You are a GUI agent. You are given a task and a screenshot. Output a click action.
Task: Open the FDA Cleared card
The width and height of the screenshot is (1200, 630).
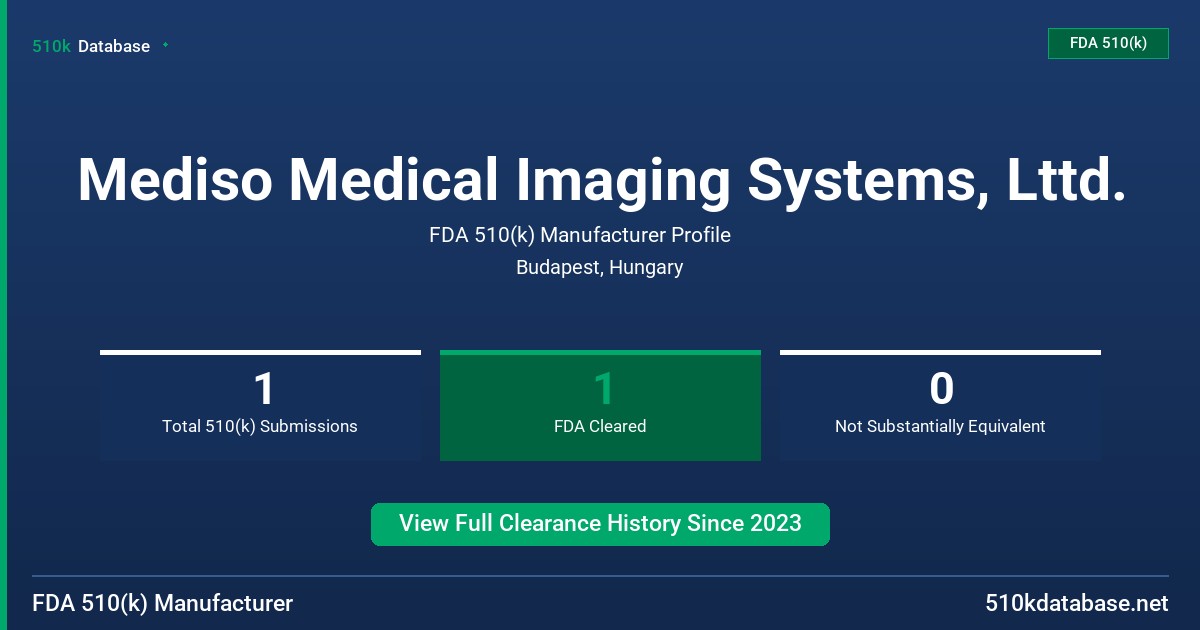click(600, 405)
